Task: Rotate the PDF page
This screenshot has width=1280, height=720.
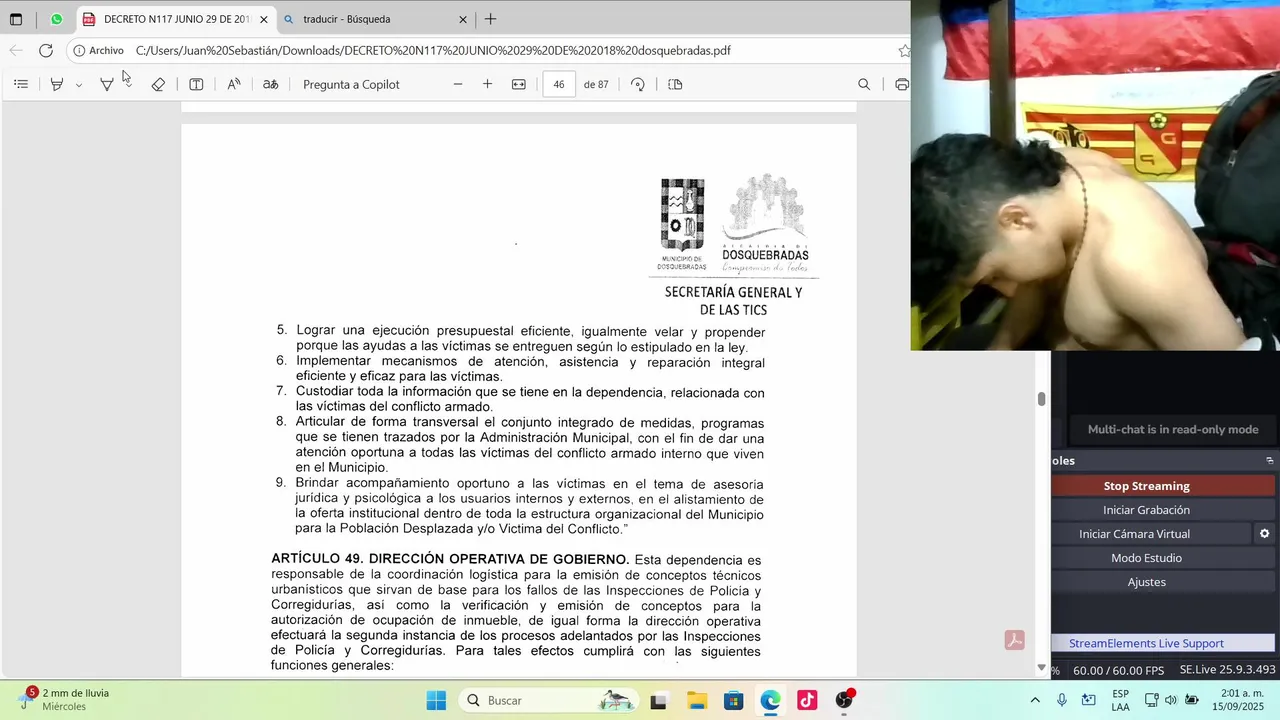Action: coord(638,84)
